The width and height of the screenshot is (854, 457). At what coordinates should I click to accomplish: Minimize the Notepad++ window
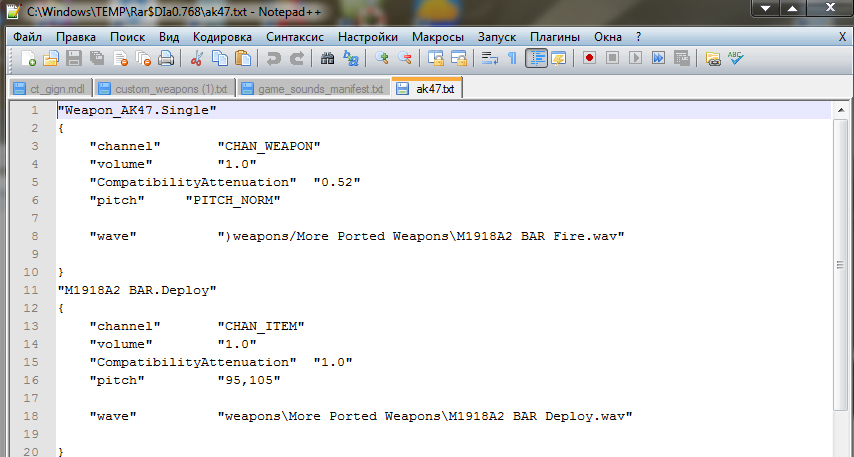tap(766, 8)
